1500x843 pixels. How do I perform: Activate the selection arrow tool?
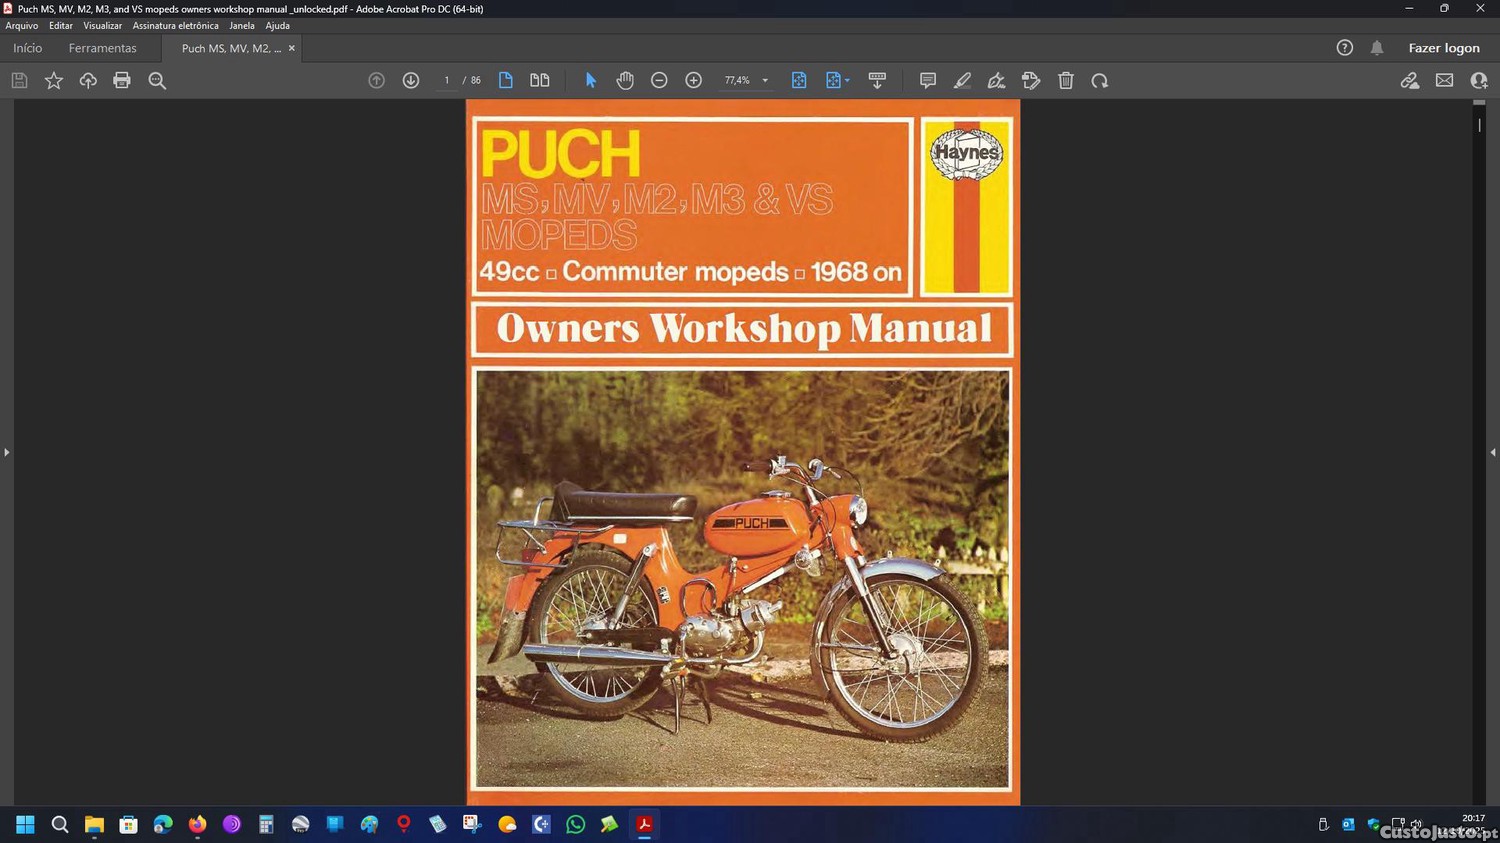pos(590,81)
